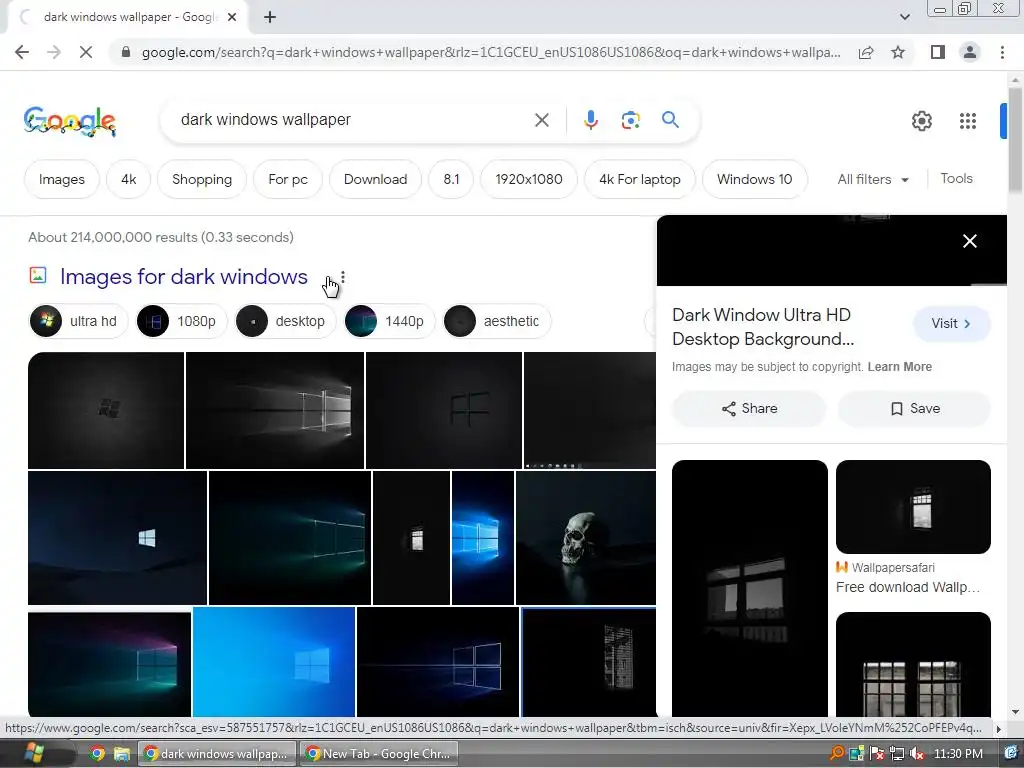Image resolution: width=1024 pixels, height=768 pixels.
Task: Open the Google apps grid
Action: [968, 121]
